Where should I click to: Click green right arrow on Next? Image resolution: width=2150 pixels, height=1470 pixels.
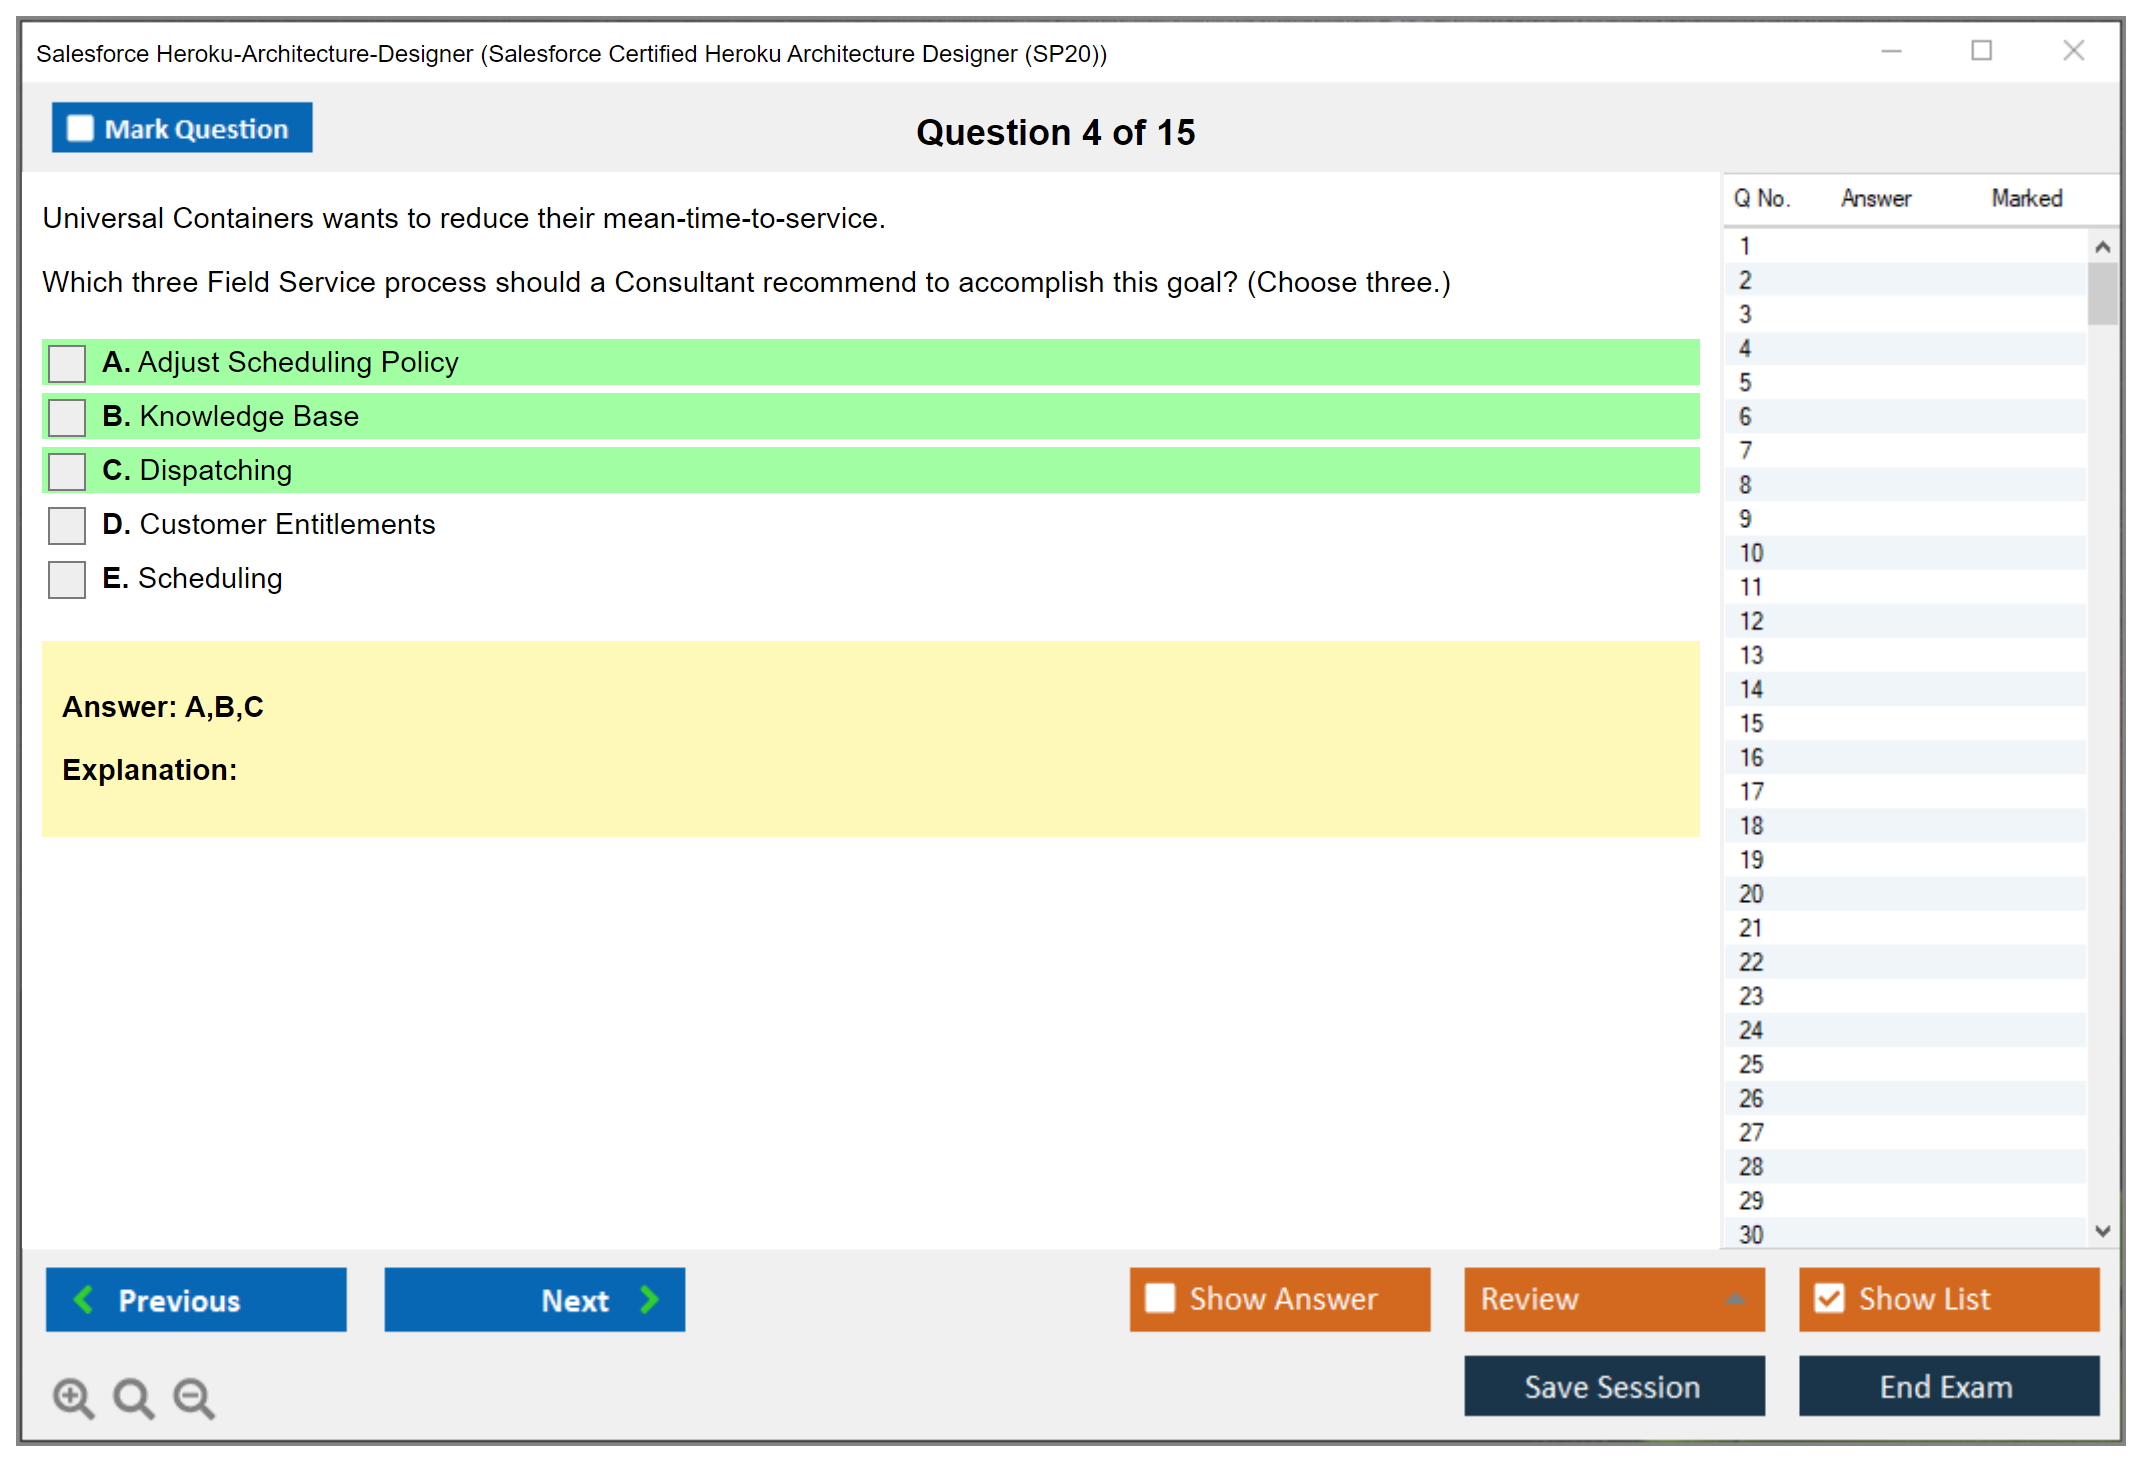[649, 1299]
